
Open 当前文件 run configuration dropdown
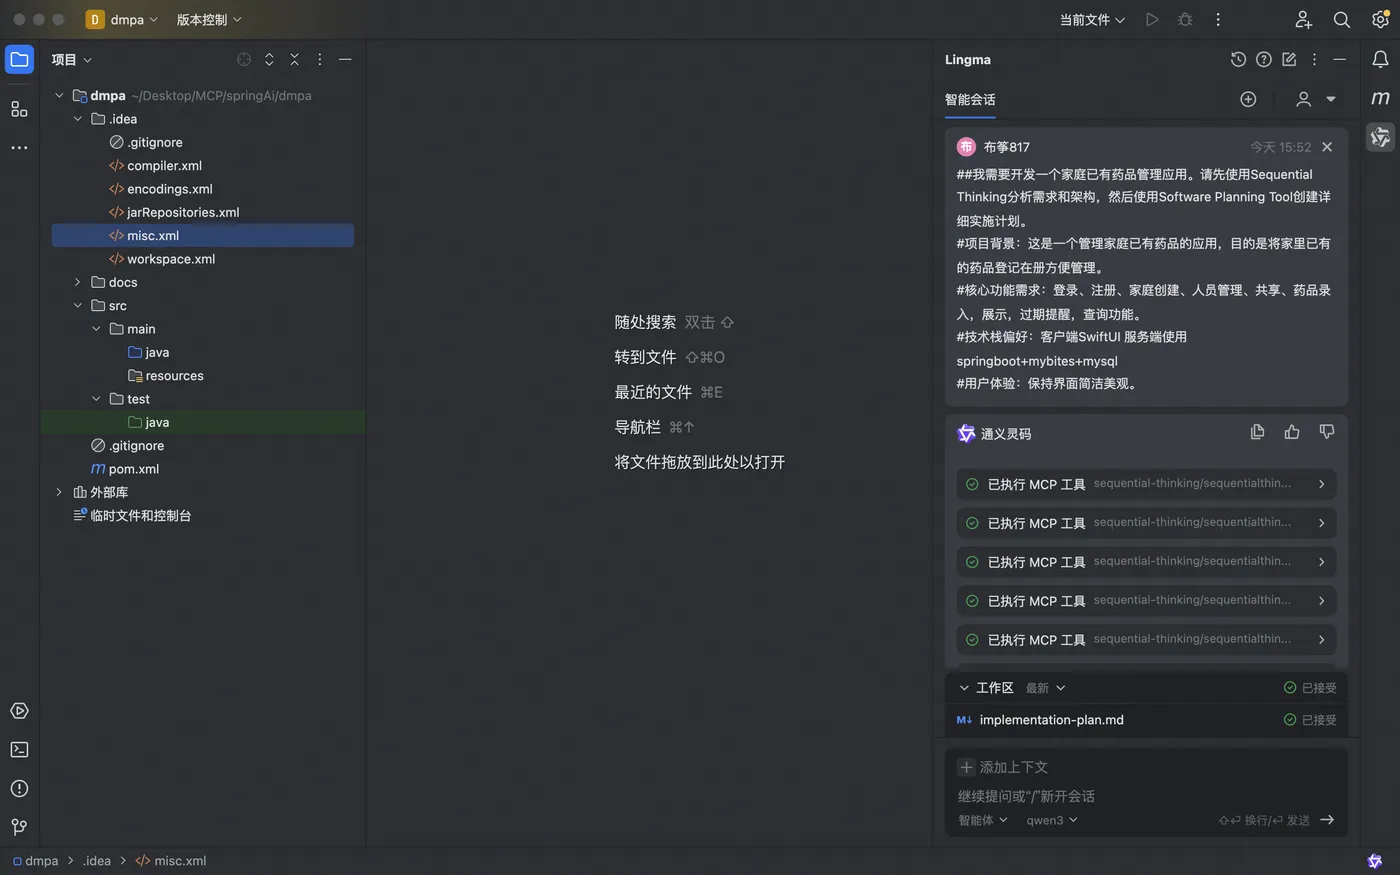(1092, 19)
